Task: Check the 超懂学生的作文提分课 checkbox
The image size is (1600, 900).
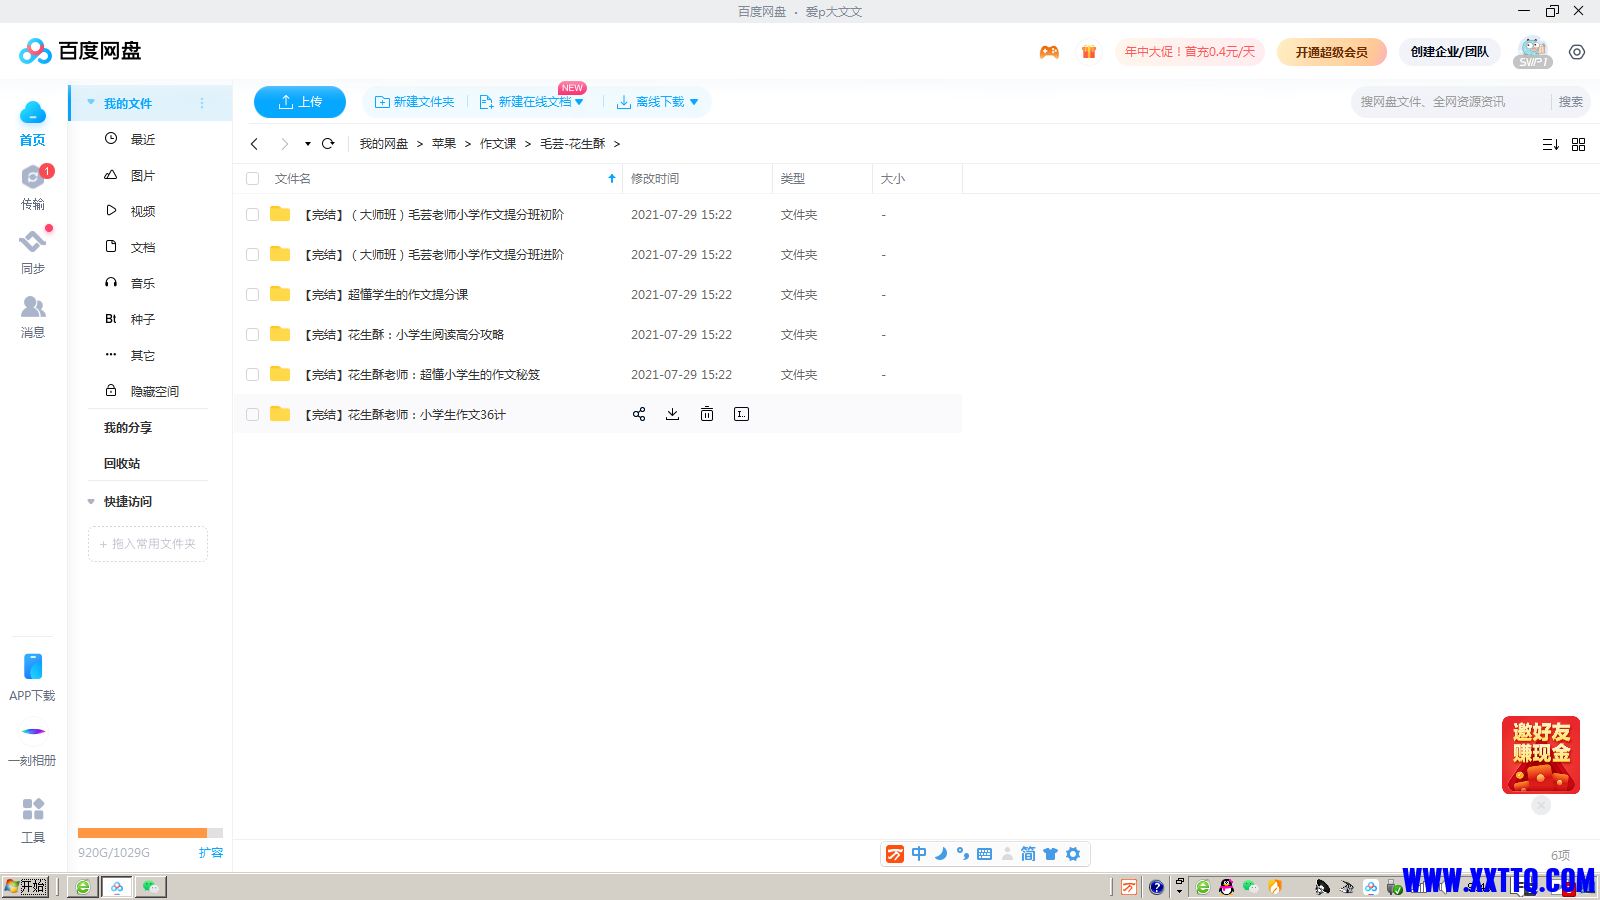Action: tap(253, 295)
